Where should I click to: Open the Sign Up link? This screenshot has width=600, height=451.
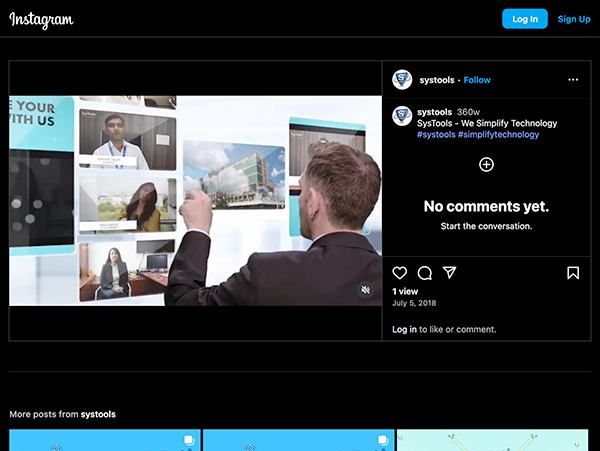(x=574, y=19)
